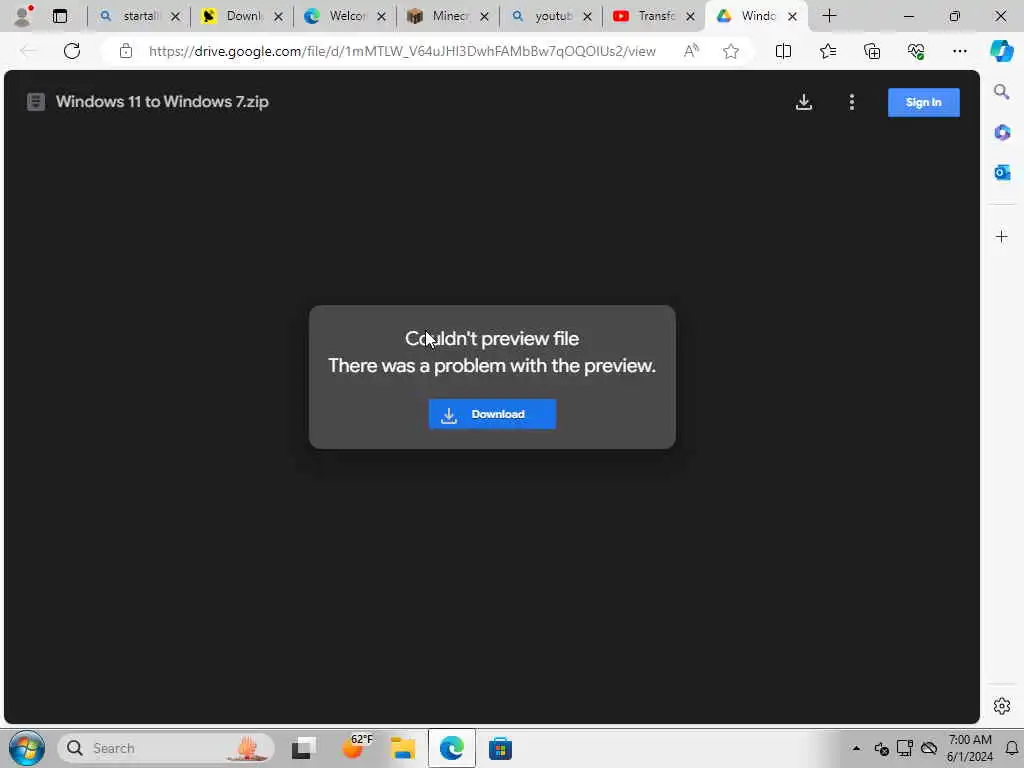Viewport: 1024px width, 768px height.
Task: Open the three-dot more actions menu in Drive
Action: (x=852, y=102)
